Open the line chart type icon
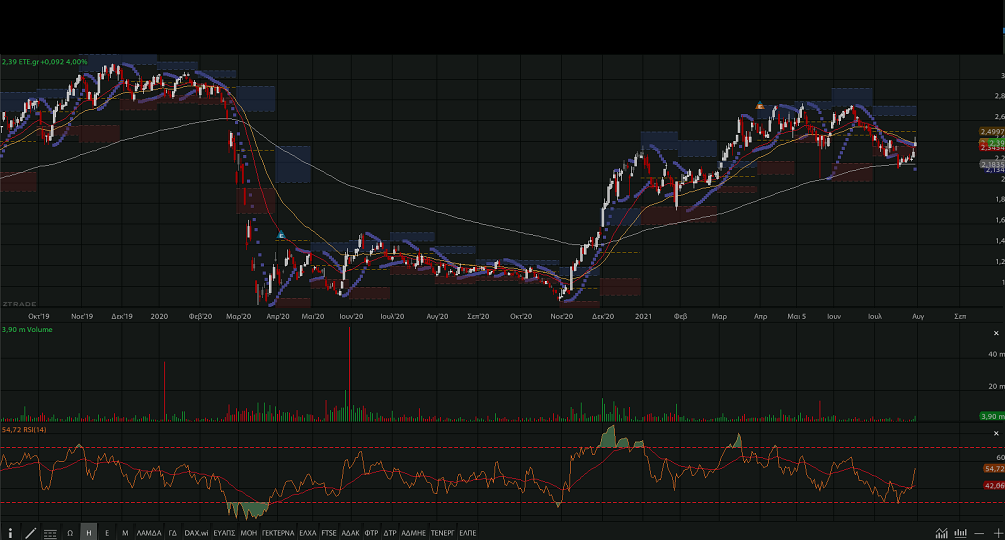1005x540 pixels. click(x=942, y=533)
